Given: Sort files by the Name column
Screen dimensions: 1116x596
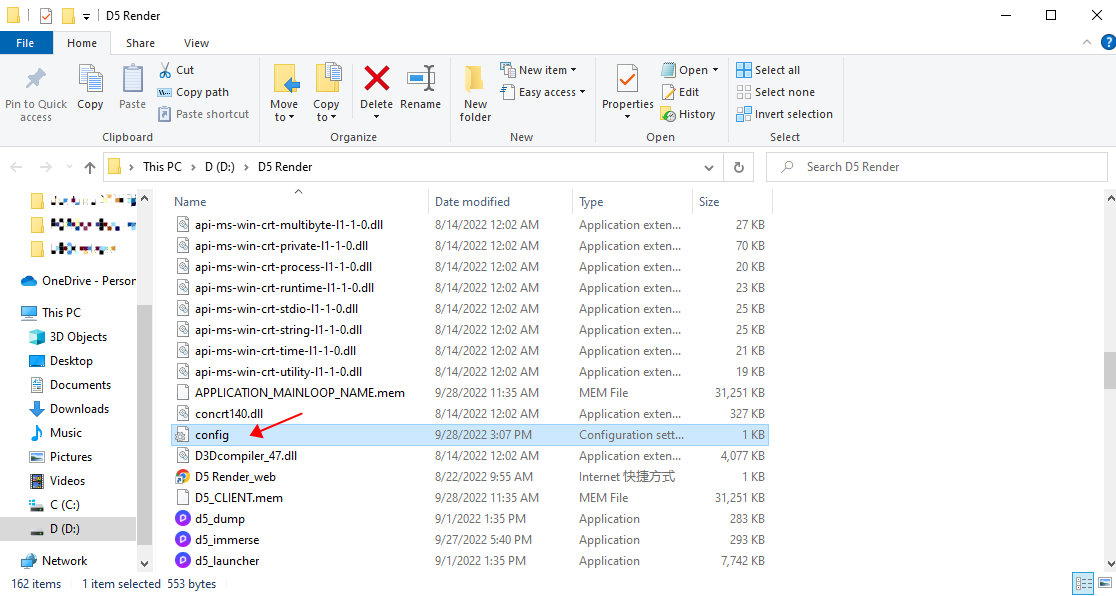Looking at the screenshot, I should [190, 201].
